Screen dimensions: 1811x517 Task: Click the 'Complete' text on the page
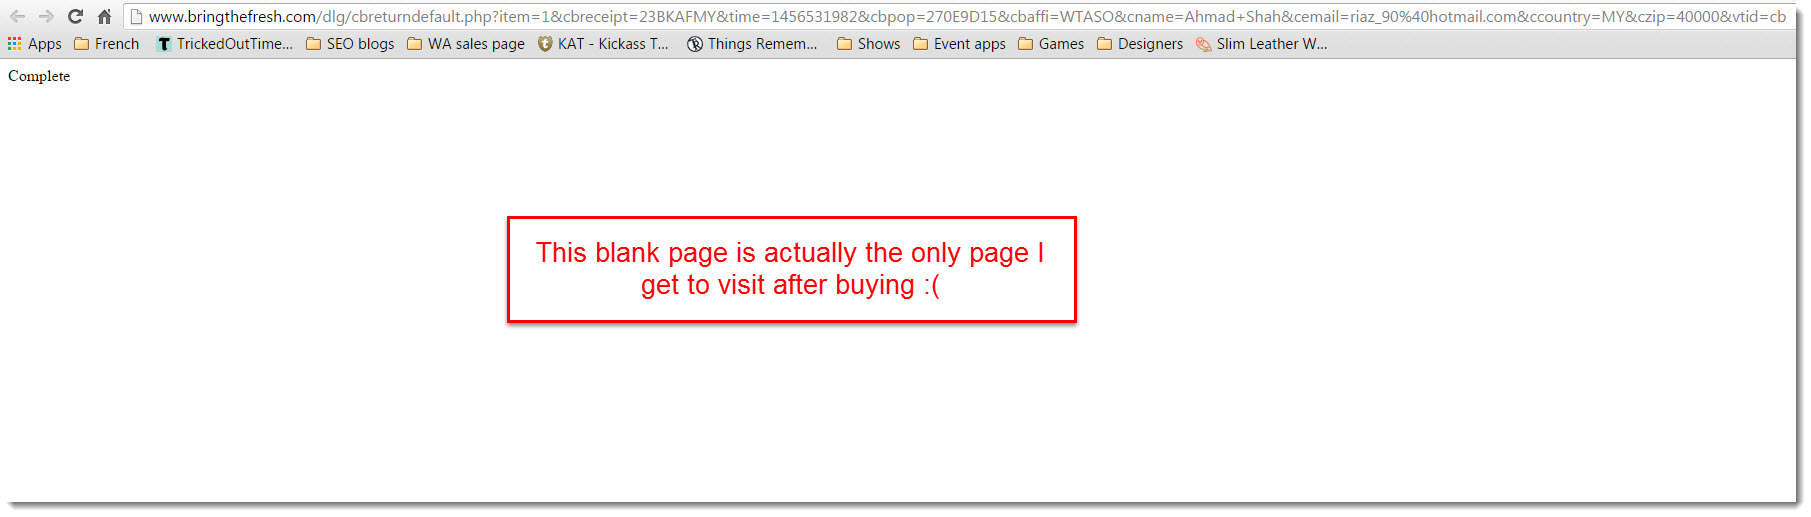39,76
